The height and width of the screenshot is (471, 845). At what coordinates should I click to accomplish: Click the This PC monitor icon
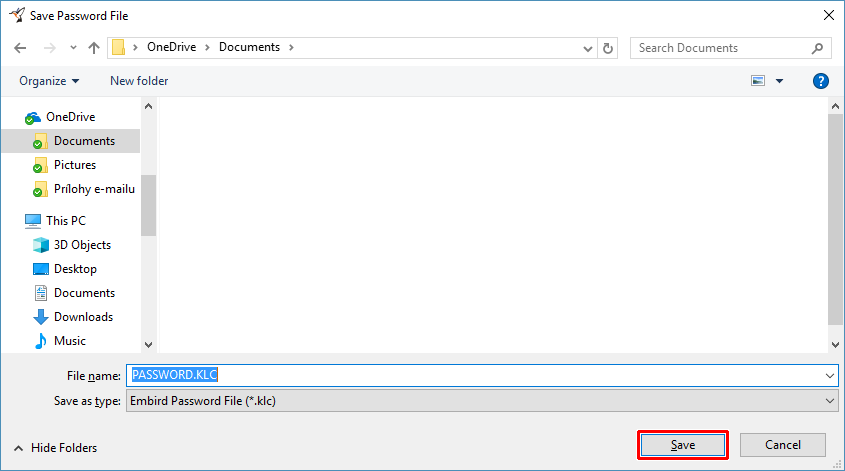coord(33,221)
